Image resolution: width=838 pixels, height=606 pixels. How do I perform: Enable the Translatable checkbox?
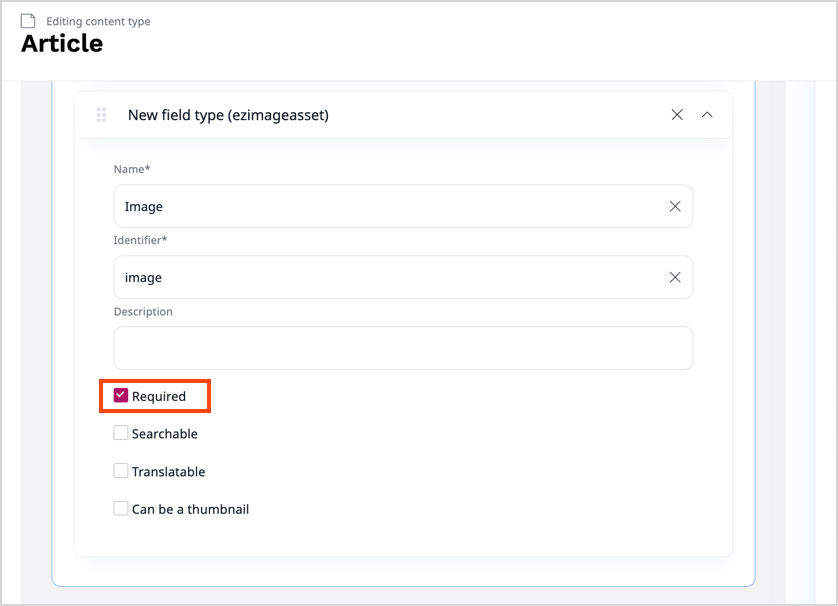pos(121,470)
